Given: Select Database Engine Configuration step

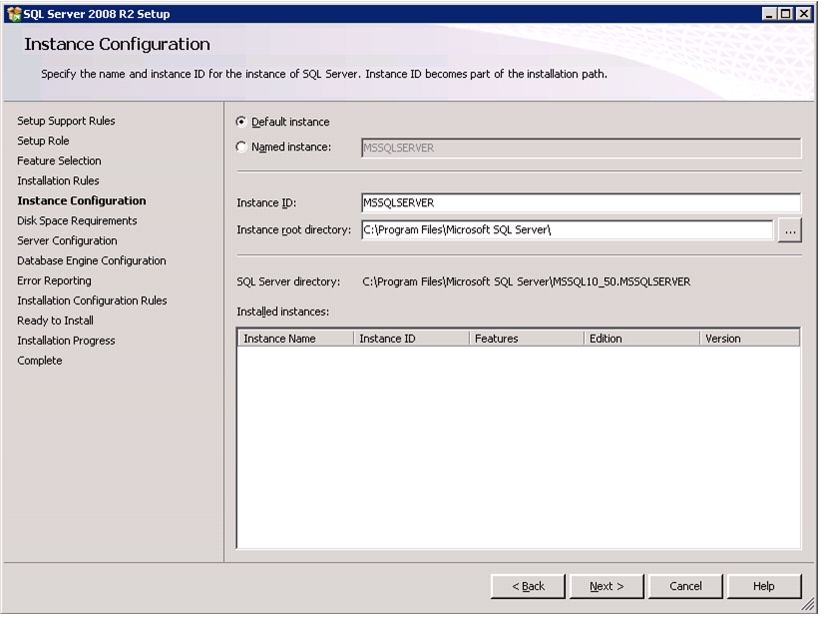Looking at the screenshot, I should [x=91, y=261].
